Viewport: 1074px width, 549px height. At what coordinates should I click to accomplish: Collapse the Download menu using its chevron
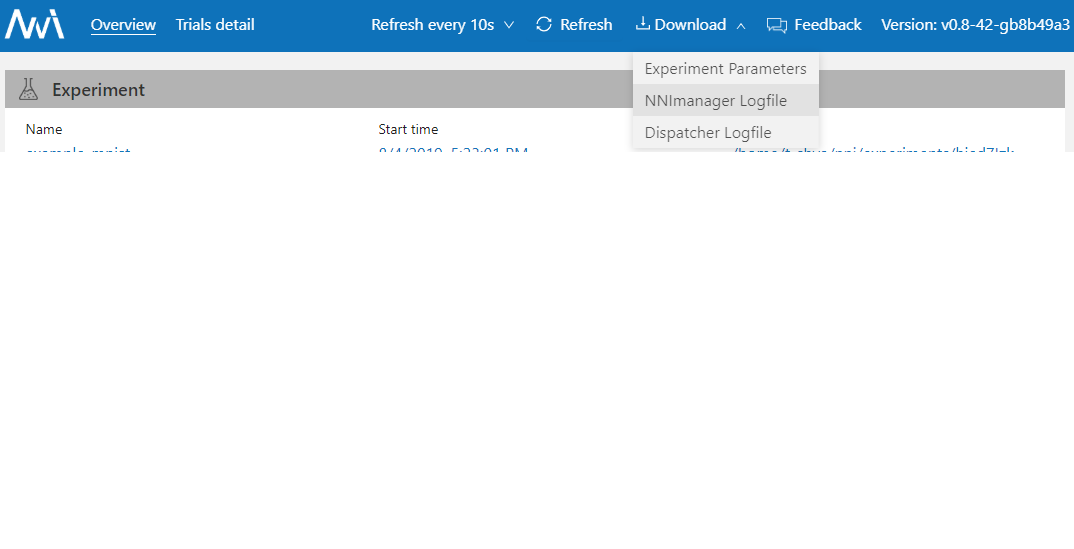(x=741, y=26)
